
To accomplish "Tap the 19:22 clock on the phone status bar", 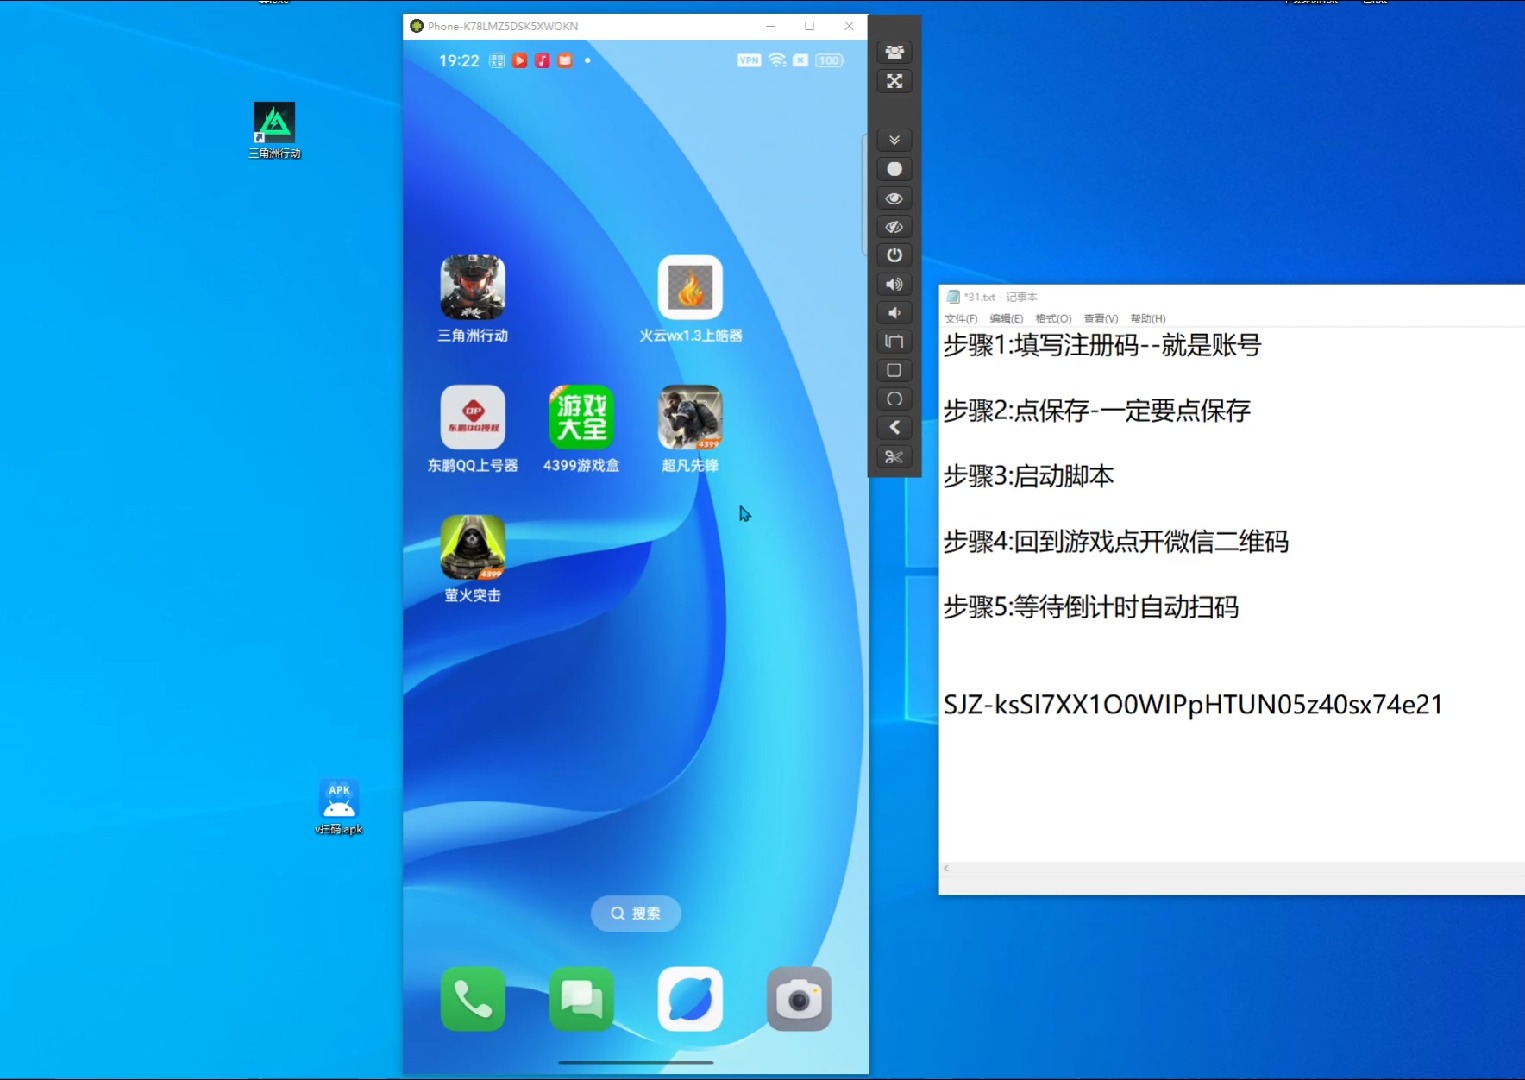I will point(459,61).
